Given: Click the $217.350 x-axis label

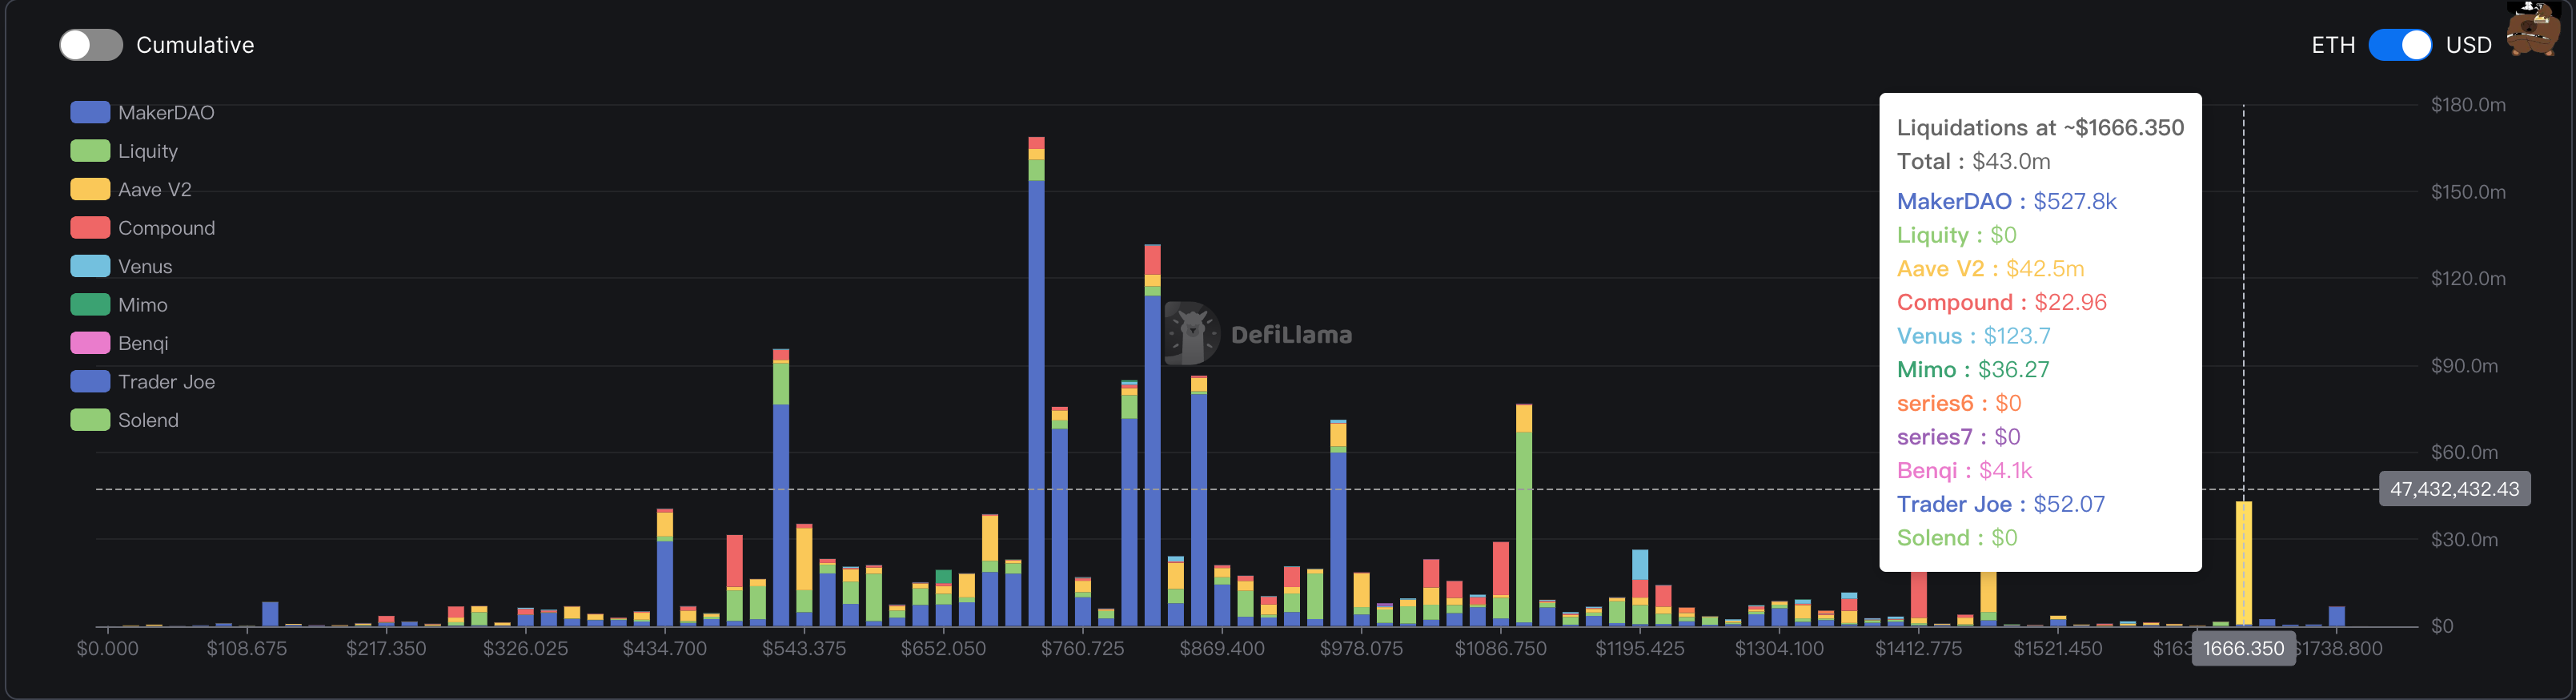Looking at the screenshot, I should click(386, 649).
